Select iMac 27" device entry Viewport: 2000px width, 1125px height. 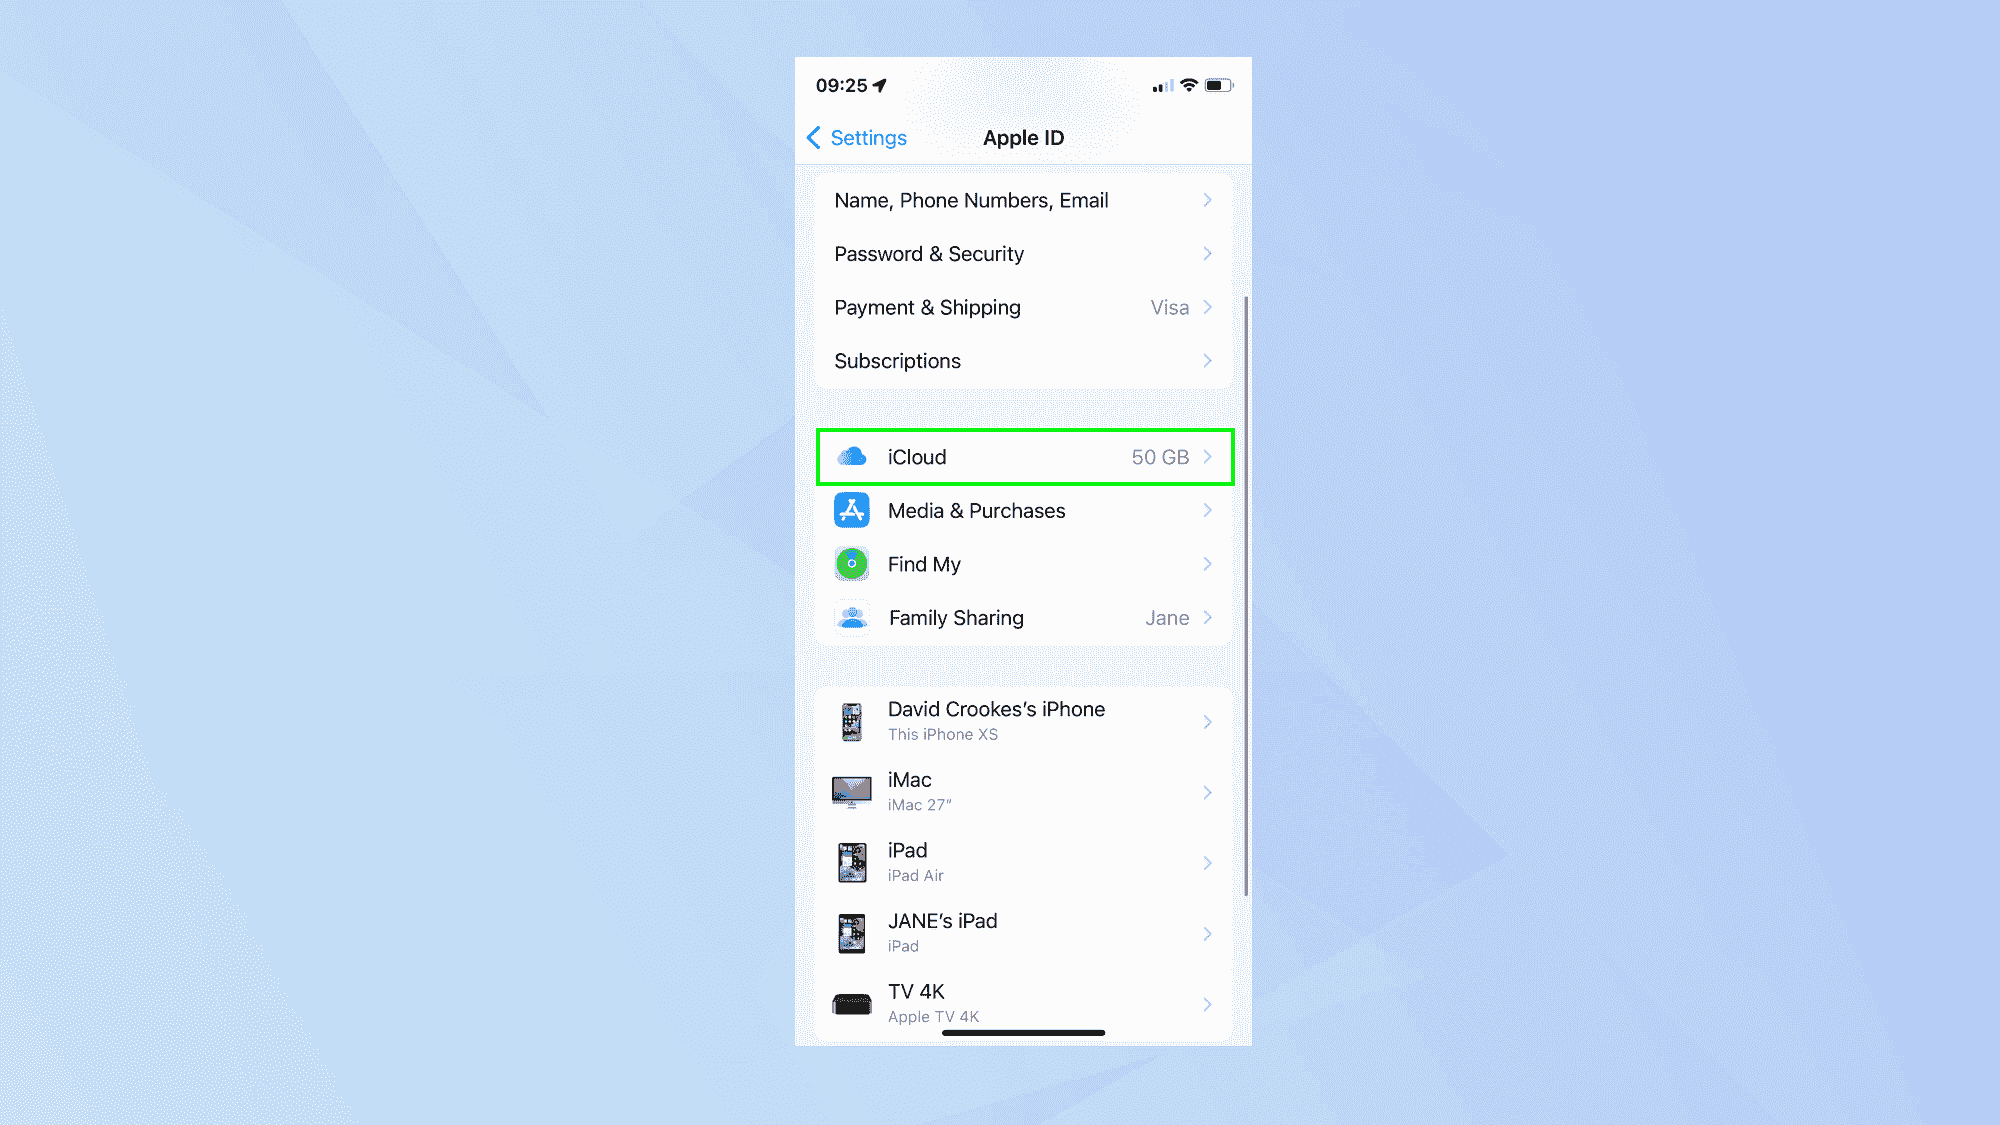1023,791
